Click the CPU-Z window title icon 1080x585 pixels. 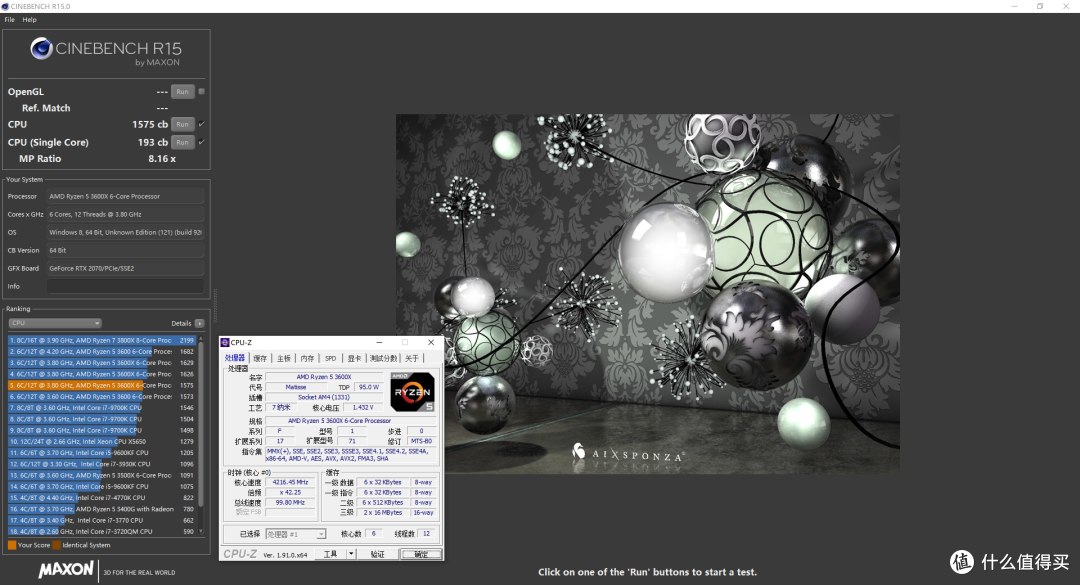point(225,342)
